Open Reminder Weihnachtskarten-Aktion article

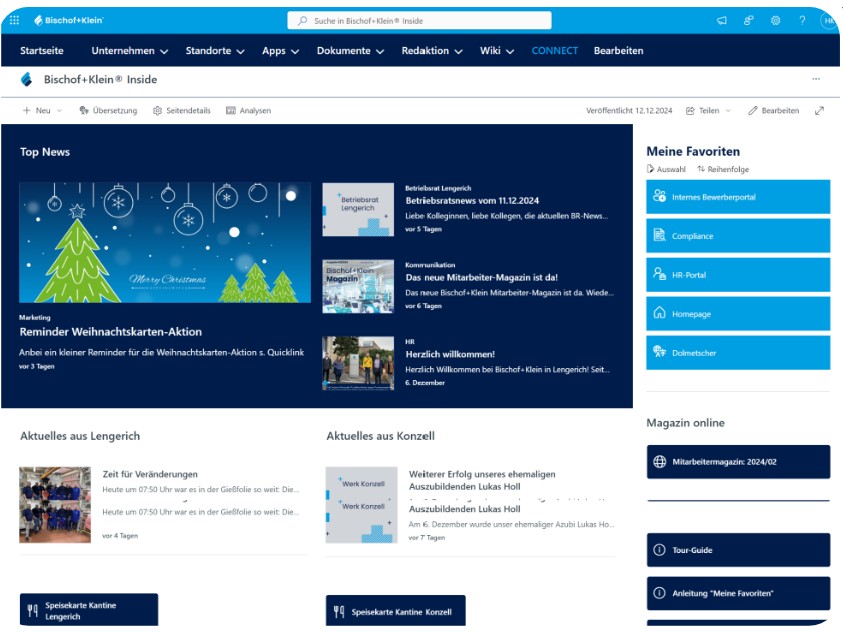110,332
